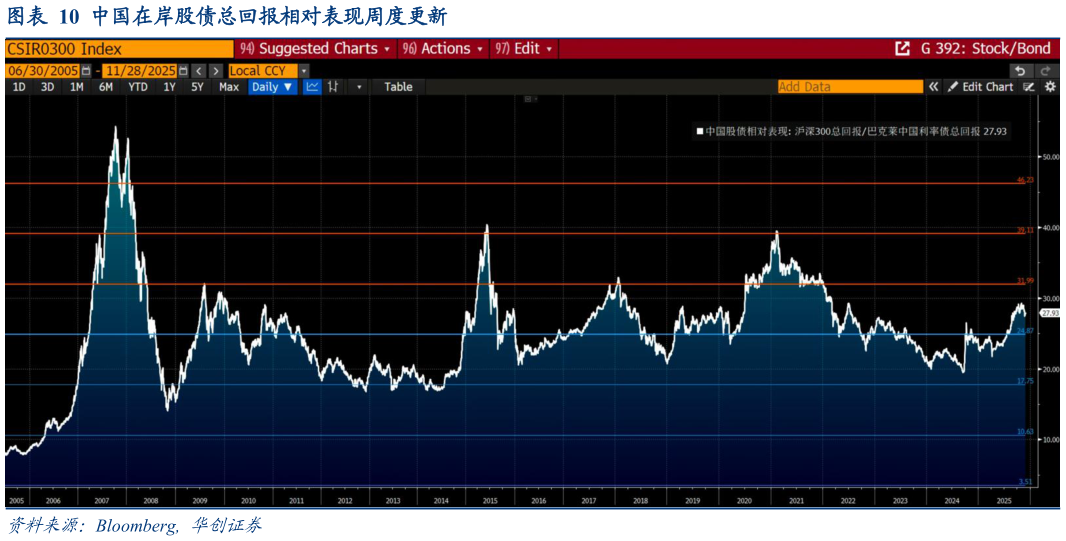Open the Actions menu
1066x541 pixels.
click(443, 49)
